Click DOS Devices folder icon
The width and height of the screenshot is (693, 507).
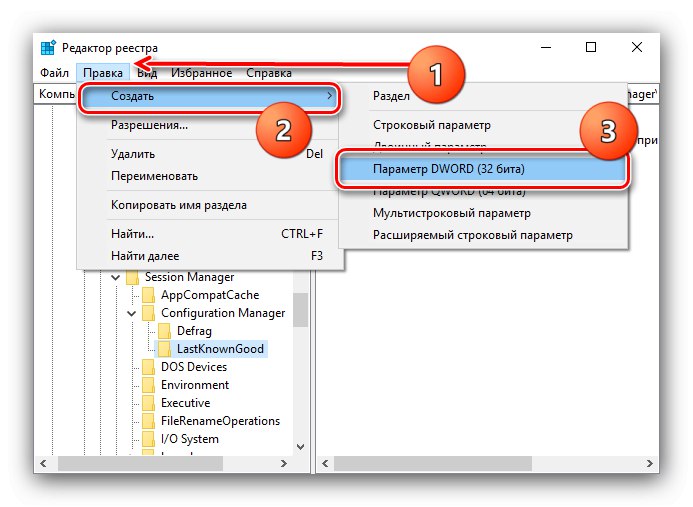[x=148, y=367]
